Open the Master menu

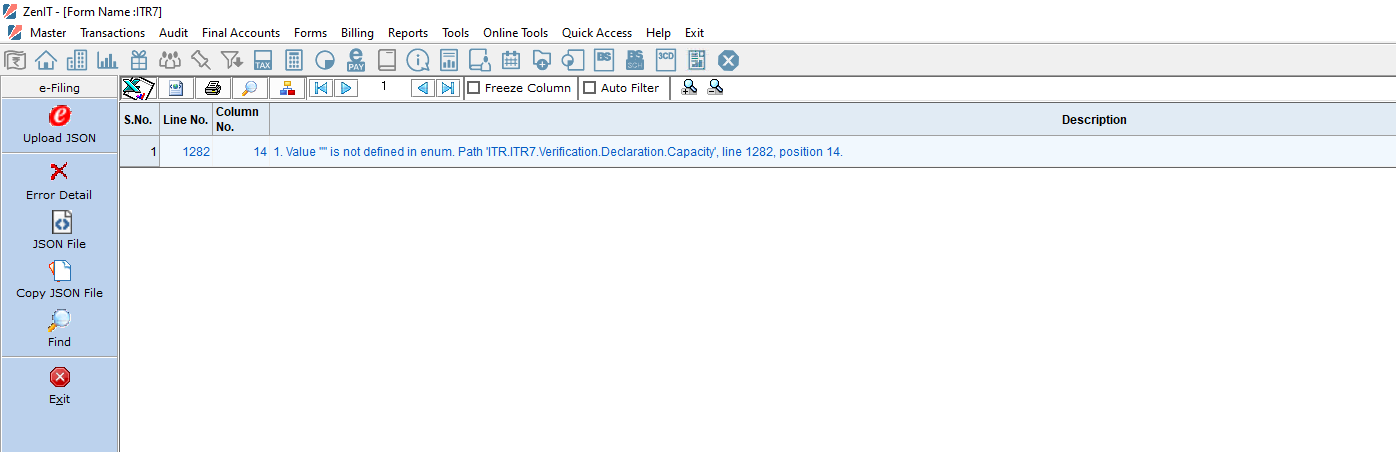[48, 33]
